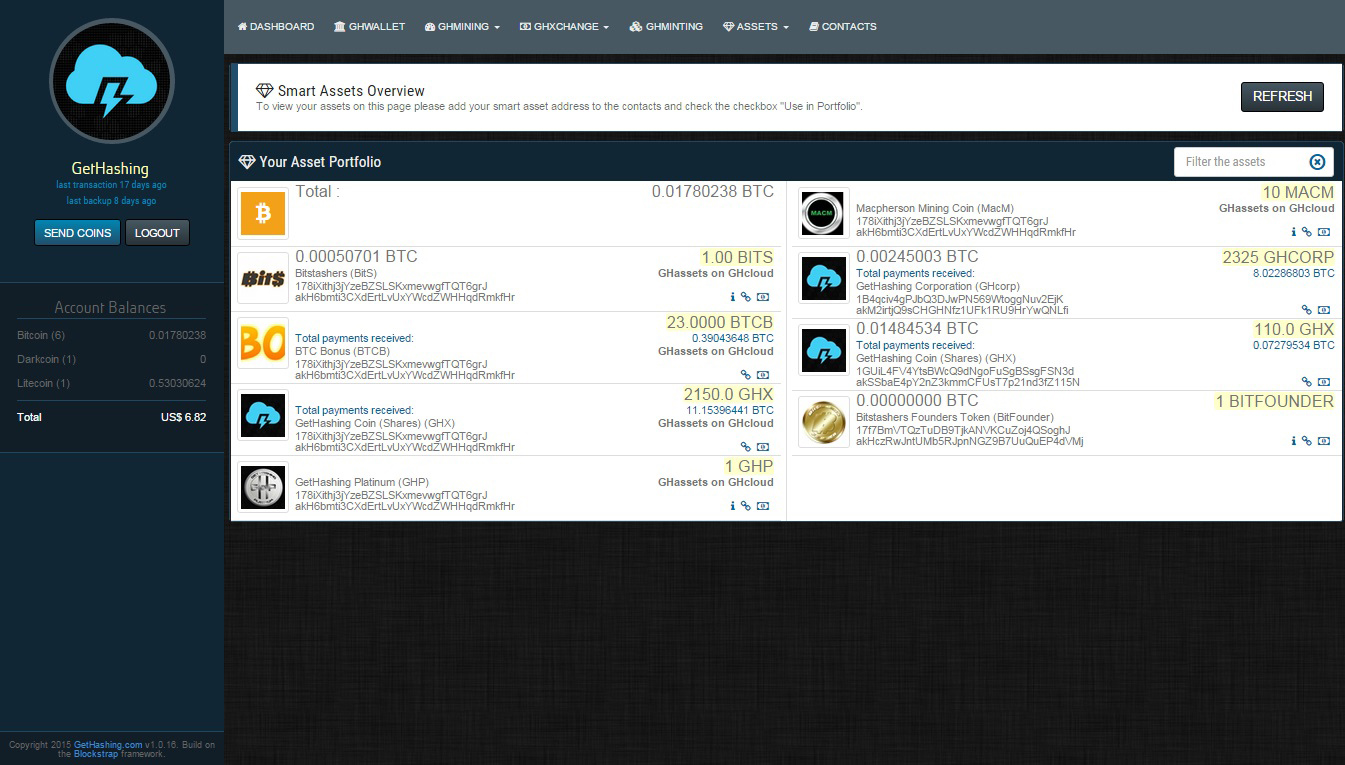Click money icon in Bitstashers BITS row

(763, 297)
